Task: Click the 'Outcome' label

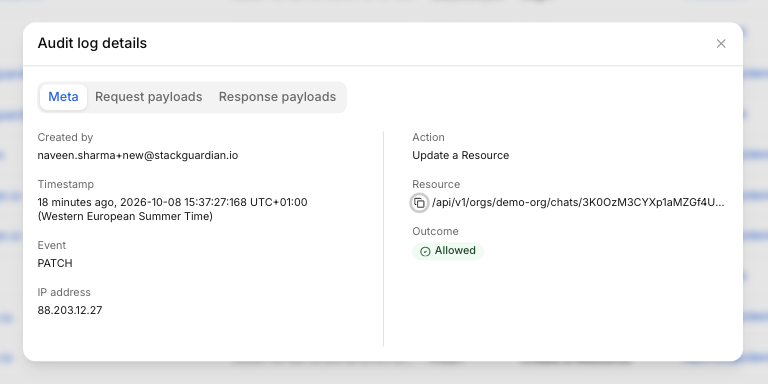Action: coord(435,231)
